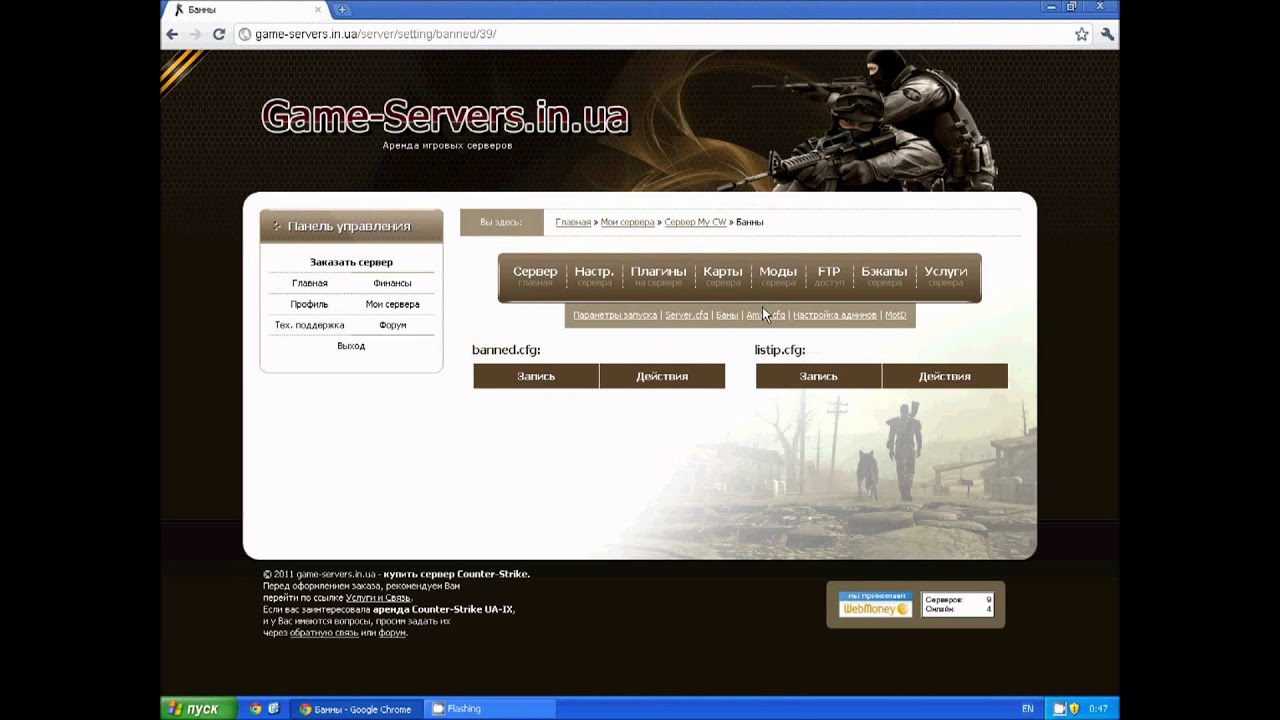Switch to the Flashing taskbar button
The image size is (1280, 720).
(x=490, y=709)
